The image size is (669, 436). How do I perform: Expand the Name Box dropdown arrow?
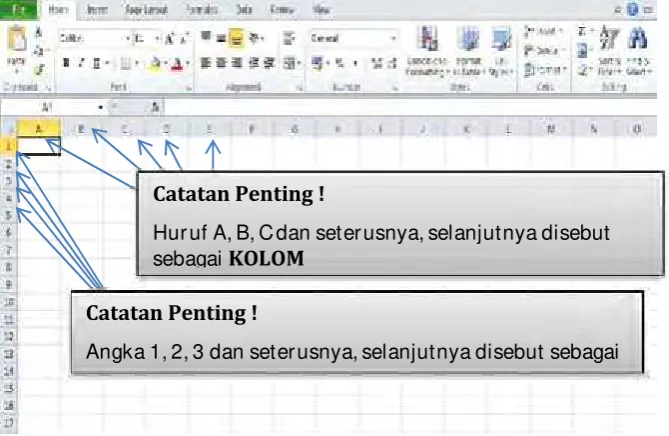pos(100,108)
